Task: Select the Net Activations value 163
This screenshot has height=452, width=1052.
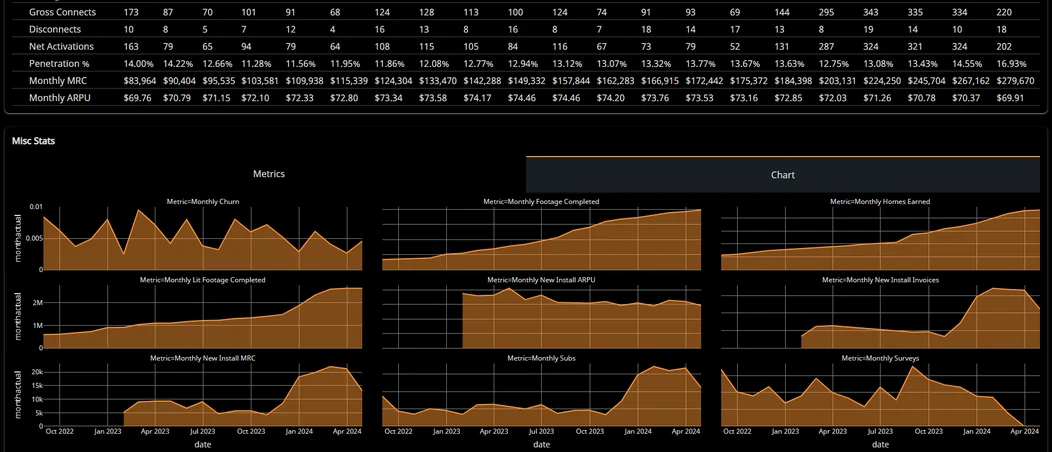Action: click(x=132, y=46)
